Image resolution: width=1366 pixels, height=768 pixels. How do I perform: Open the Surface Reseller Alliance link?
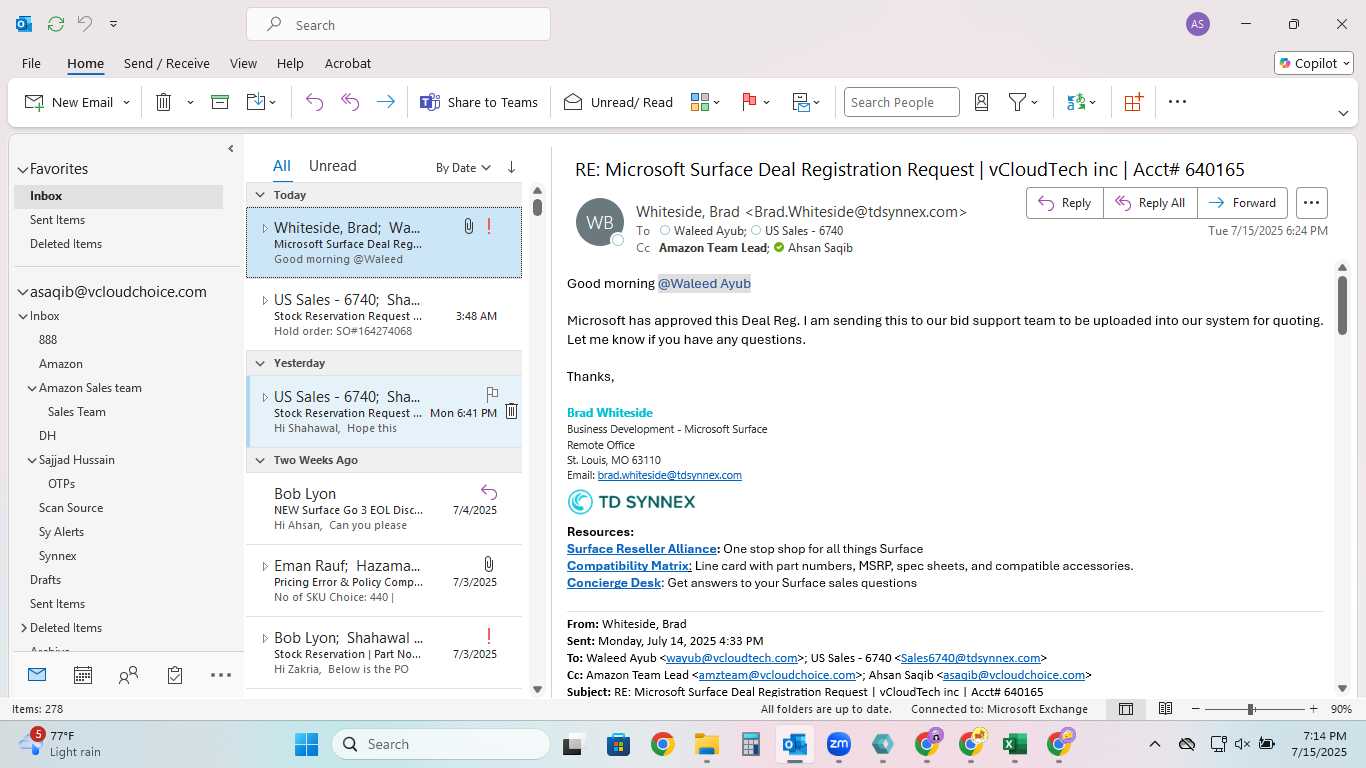pyautogui.click(x=642, y=549)
